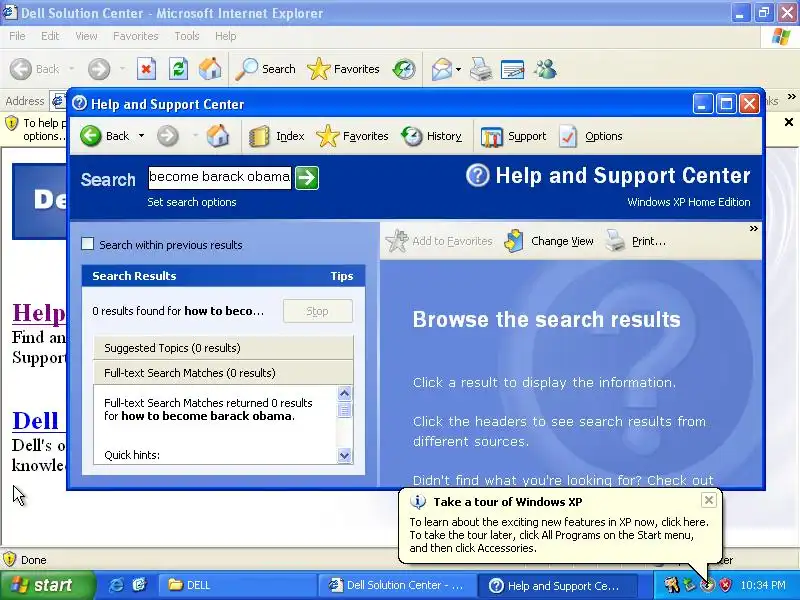Click Internet Explorer Stop icon
Screen dimensions: 800x600
click(146, 69)
